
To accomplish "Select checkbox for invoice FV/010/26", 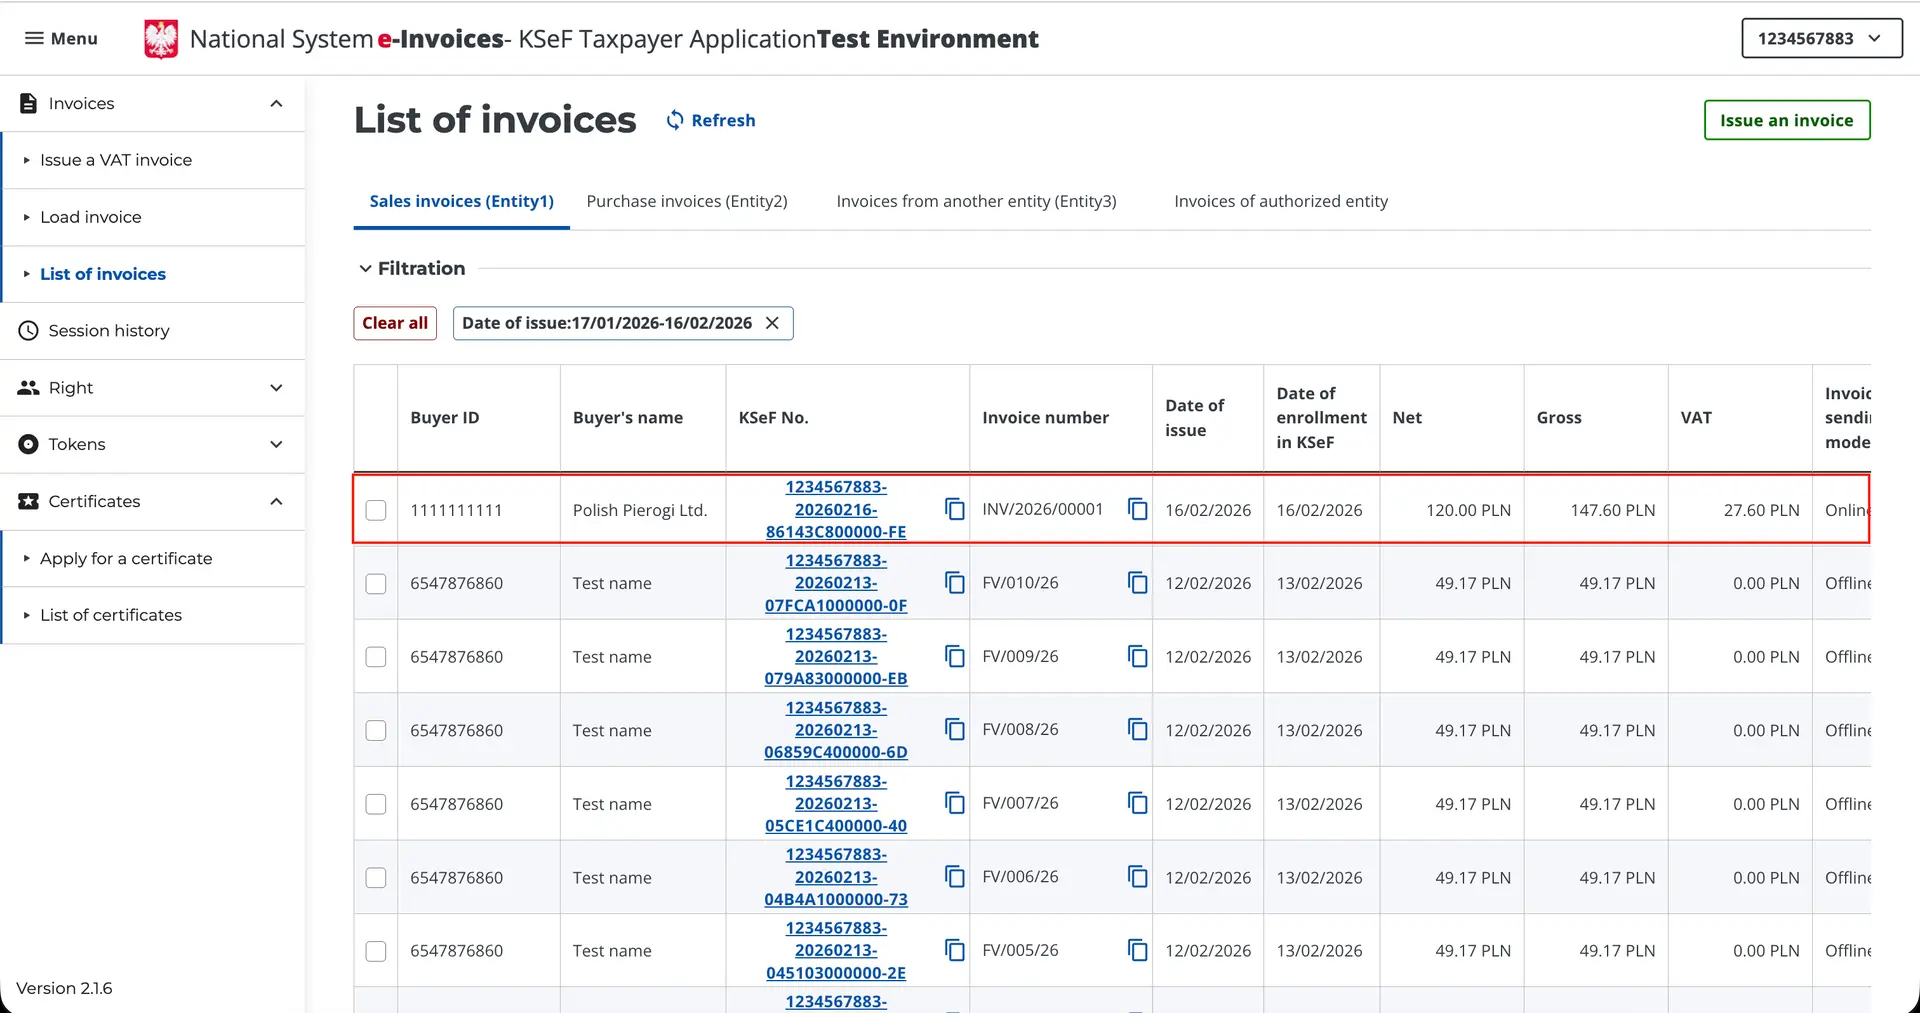I will (376, 584).
